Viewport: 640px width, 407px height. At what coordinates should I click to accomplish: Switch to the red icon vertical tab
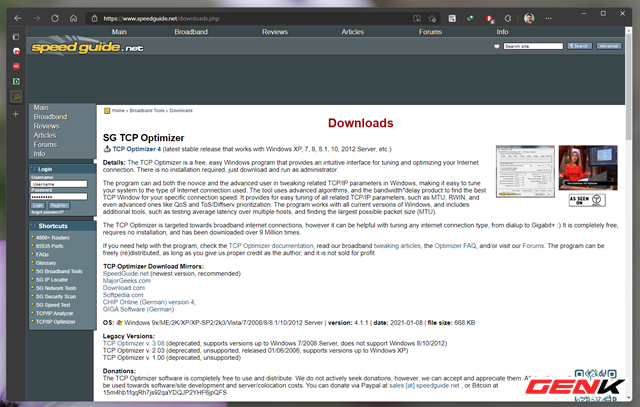click(16, 66)
